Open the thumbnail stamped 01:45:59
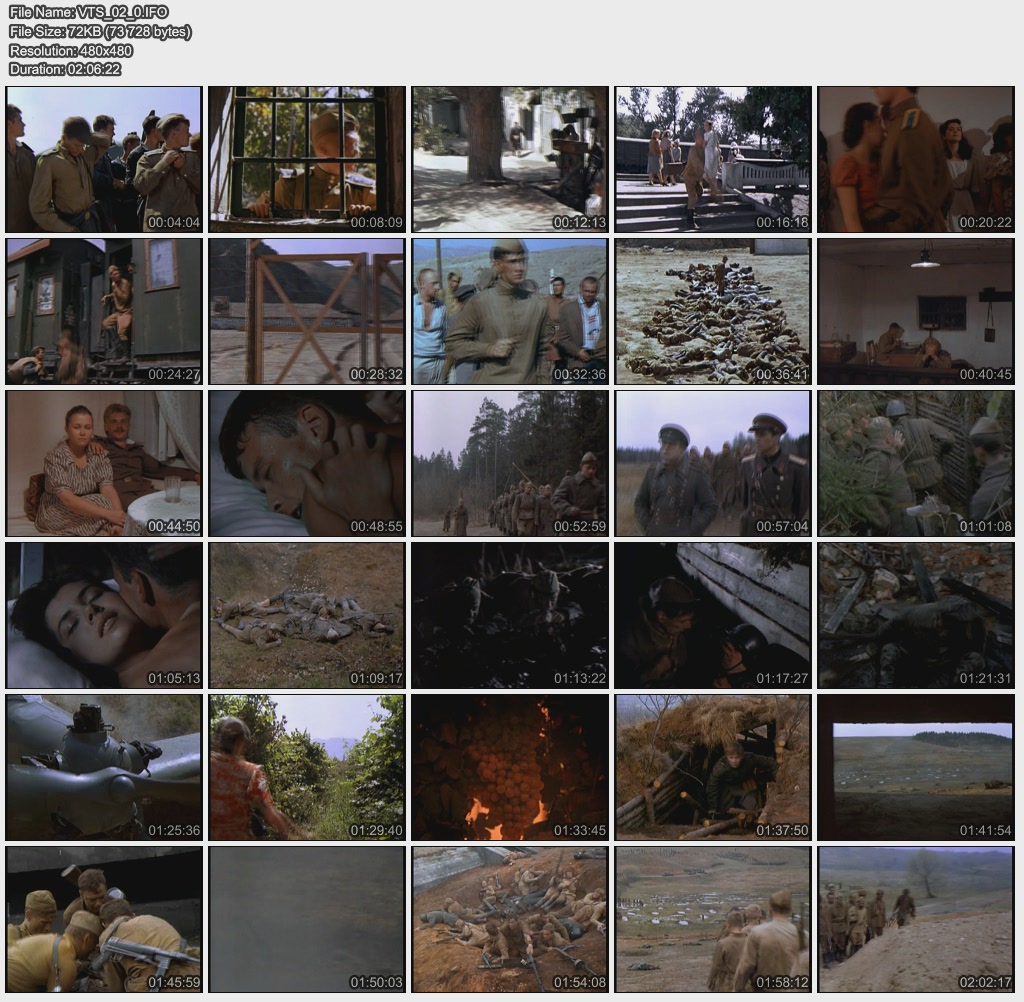 pyautogui.click(x=104, y=920)
